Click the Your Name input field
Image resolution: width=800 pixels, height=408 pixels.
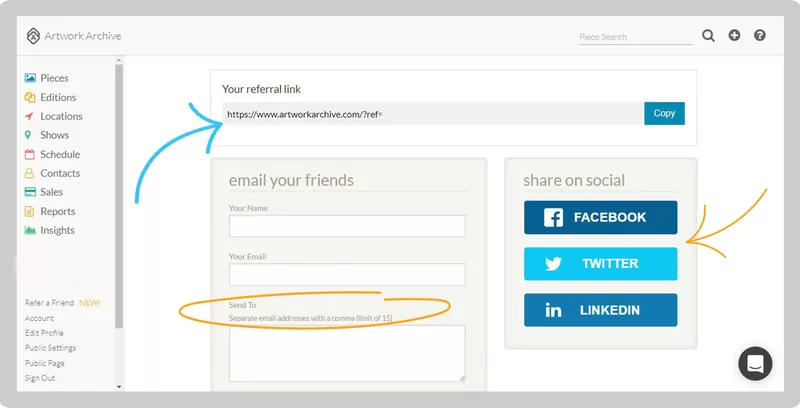click(347, 226)
